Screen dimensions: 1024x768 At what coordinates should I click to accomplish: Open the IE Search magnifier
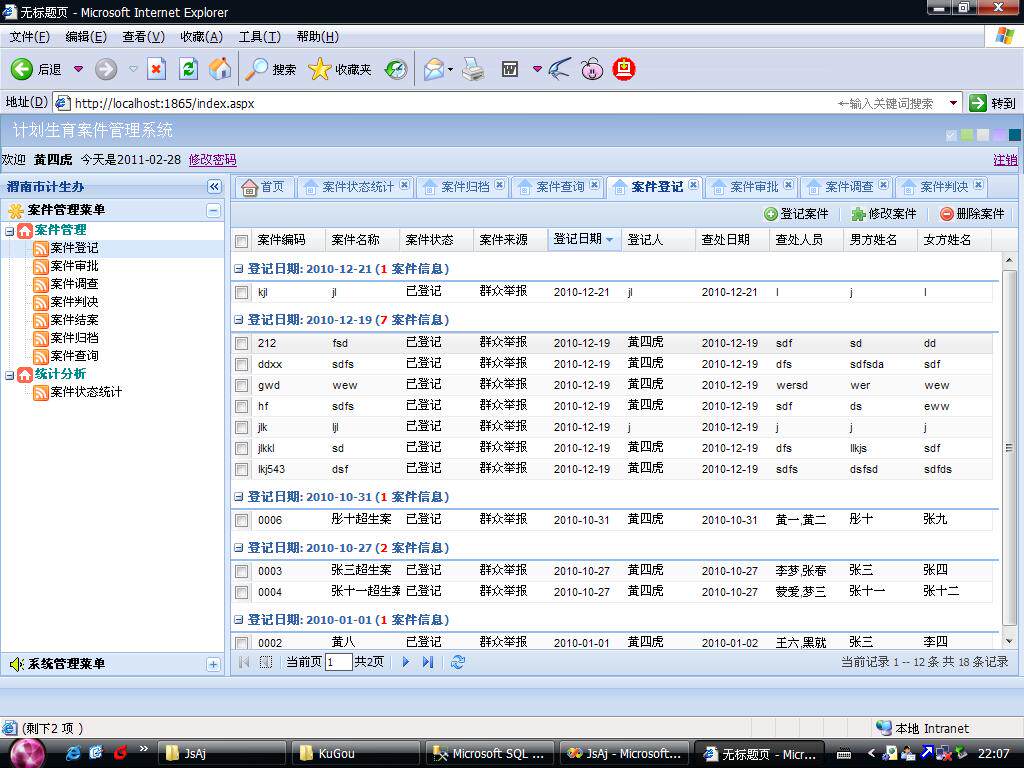tap(256, 69)
